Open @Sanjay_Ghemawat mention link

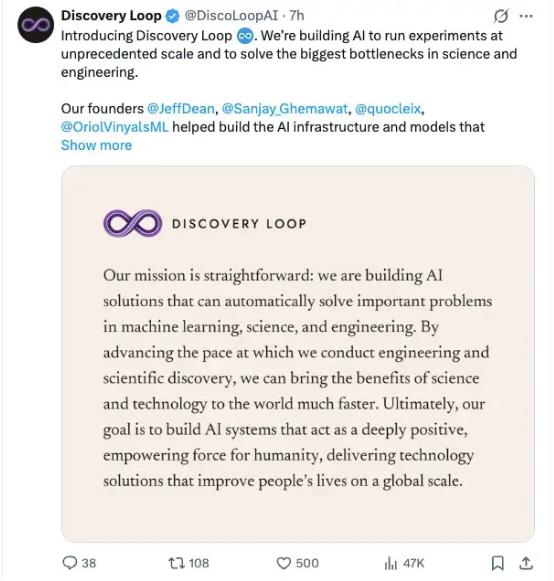285,109
